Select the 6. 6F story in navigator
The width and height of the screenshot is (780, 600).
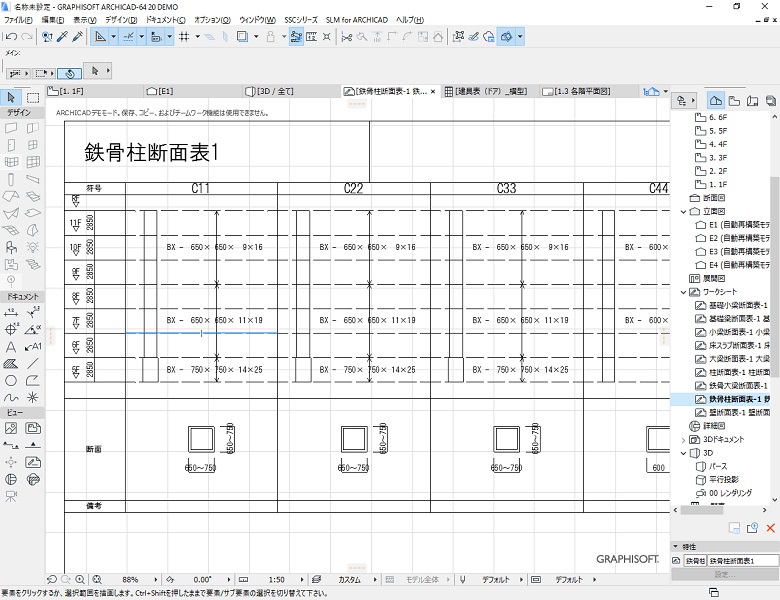tap(711, 117)
